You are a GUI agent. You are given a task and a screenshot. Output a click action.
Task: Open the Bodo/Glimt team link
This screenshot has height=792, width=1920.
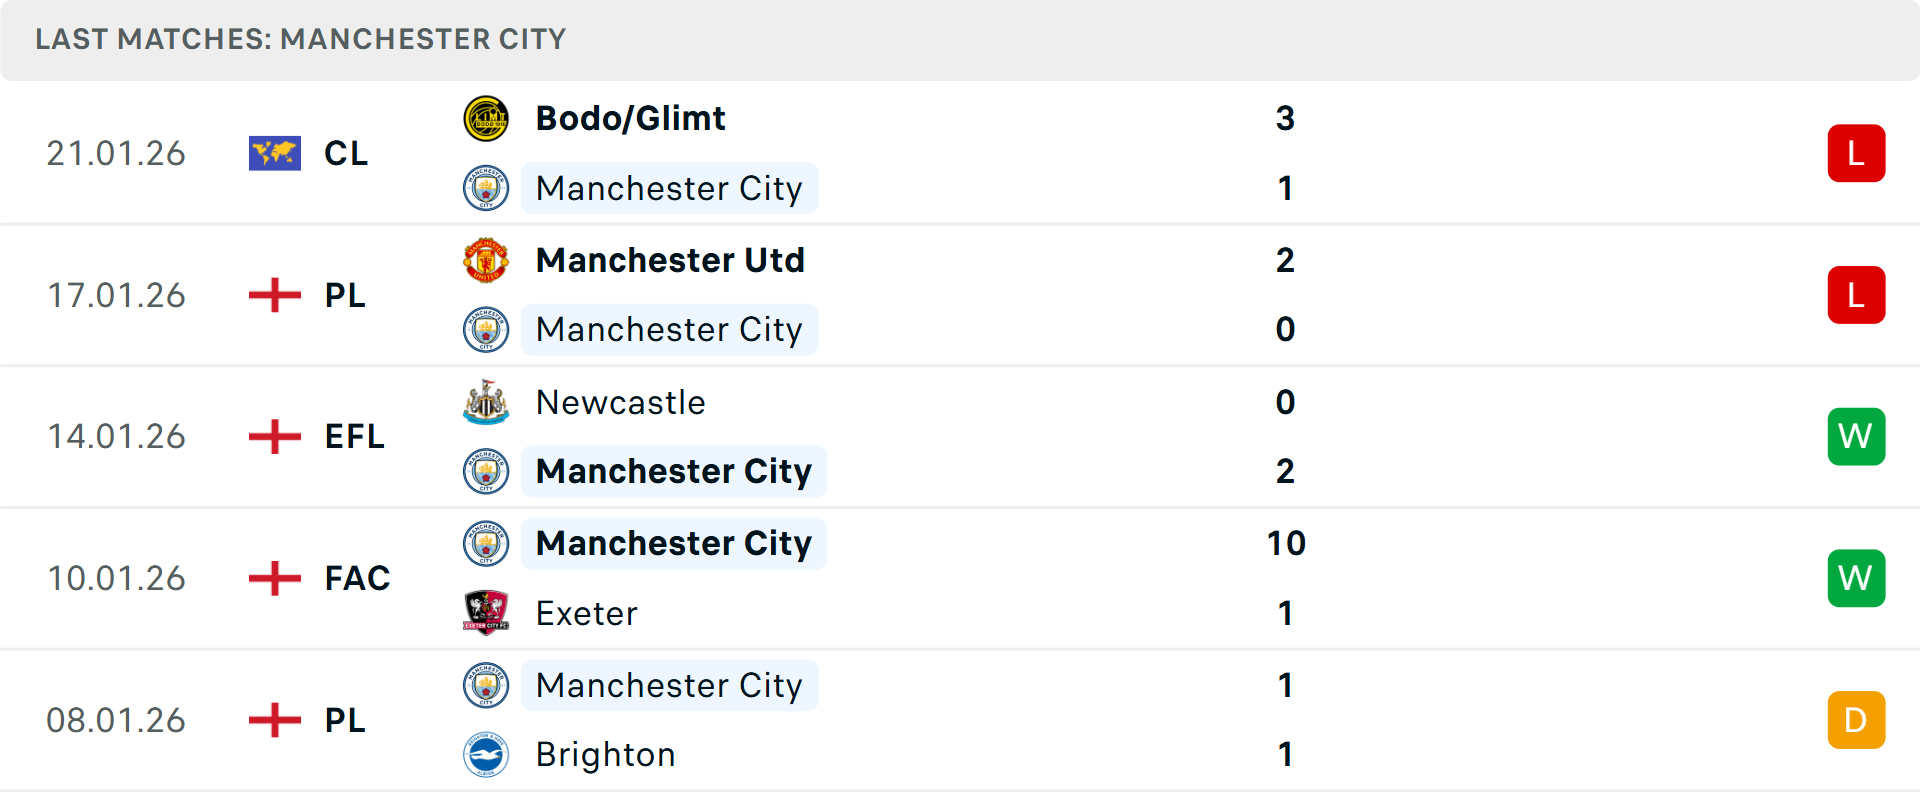click(630, 119)
